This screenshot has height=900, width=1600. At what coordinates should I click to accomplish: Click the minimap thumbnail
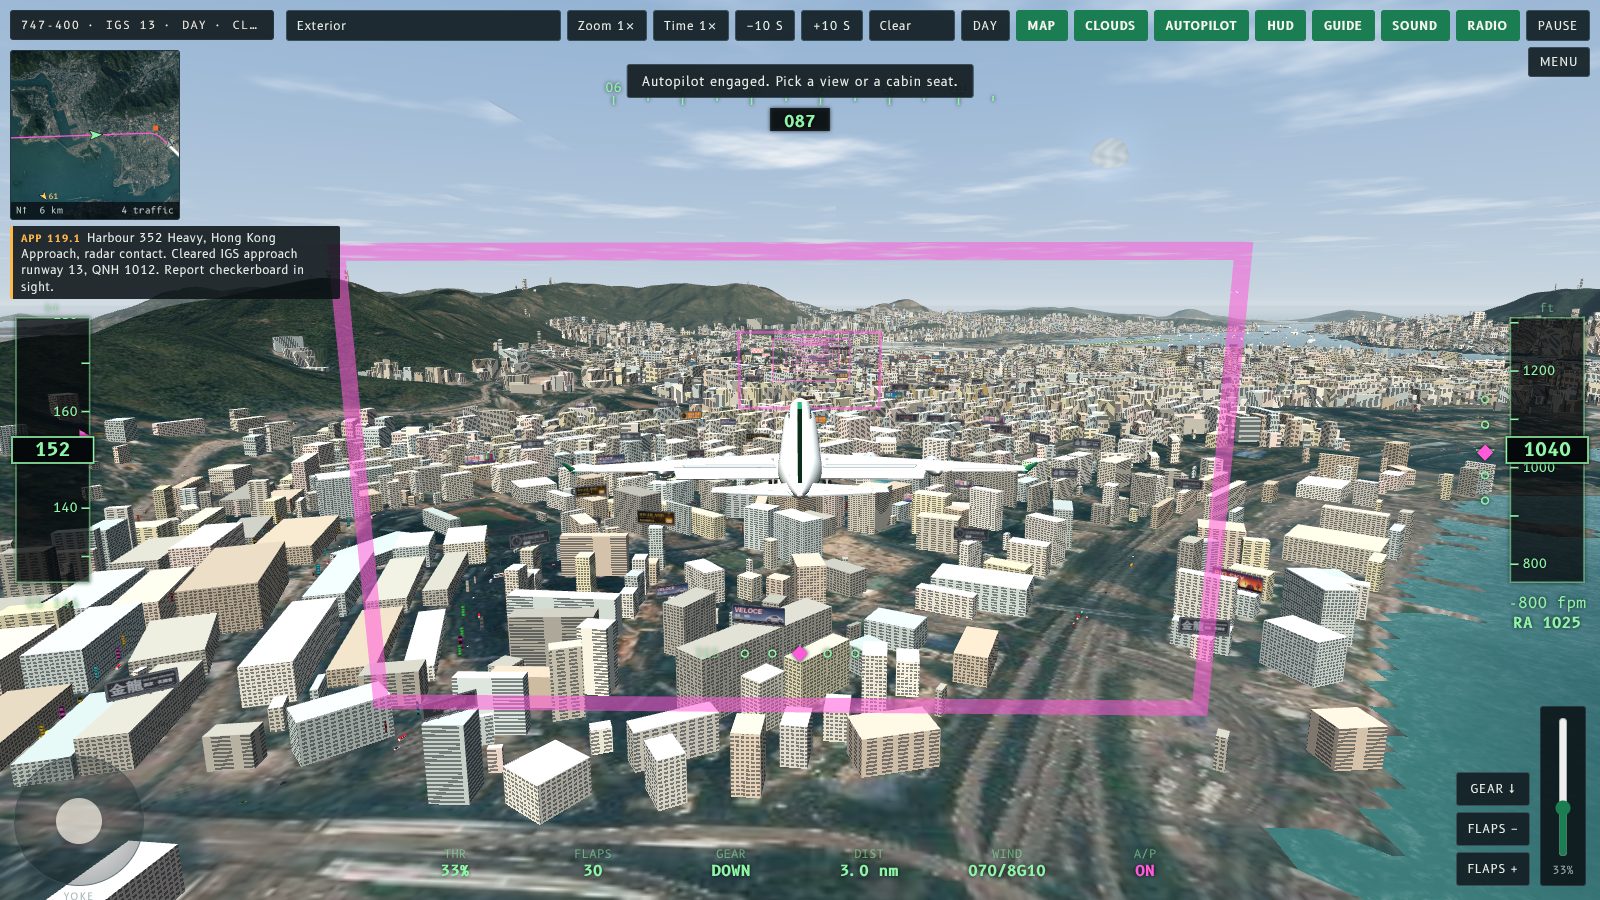click(x=95, y=135)
